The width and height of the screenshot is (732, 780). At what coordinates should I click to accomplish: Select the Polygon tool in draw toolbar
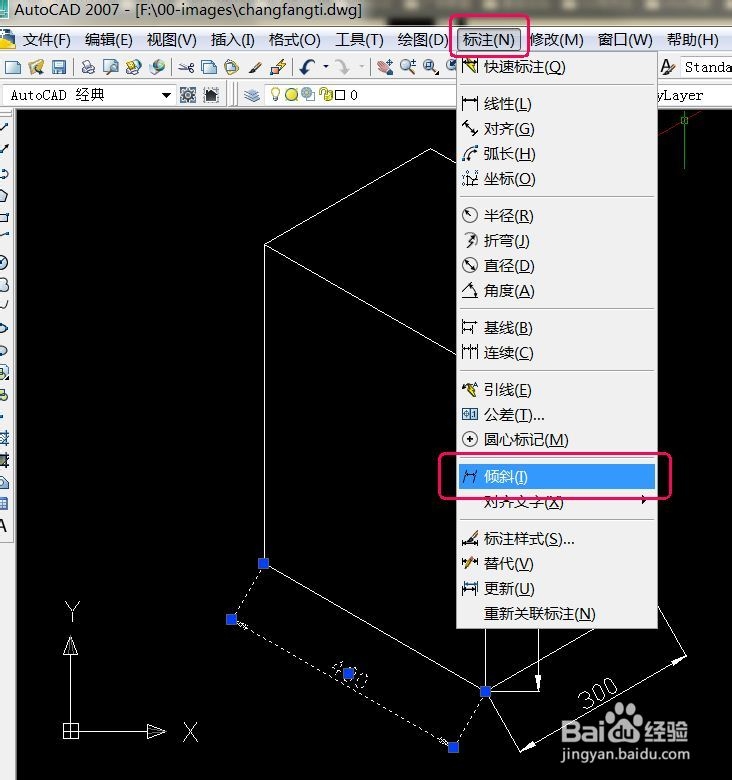point(3,195)
